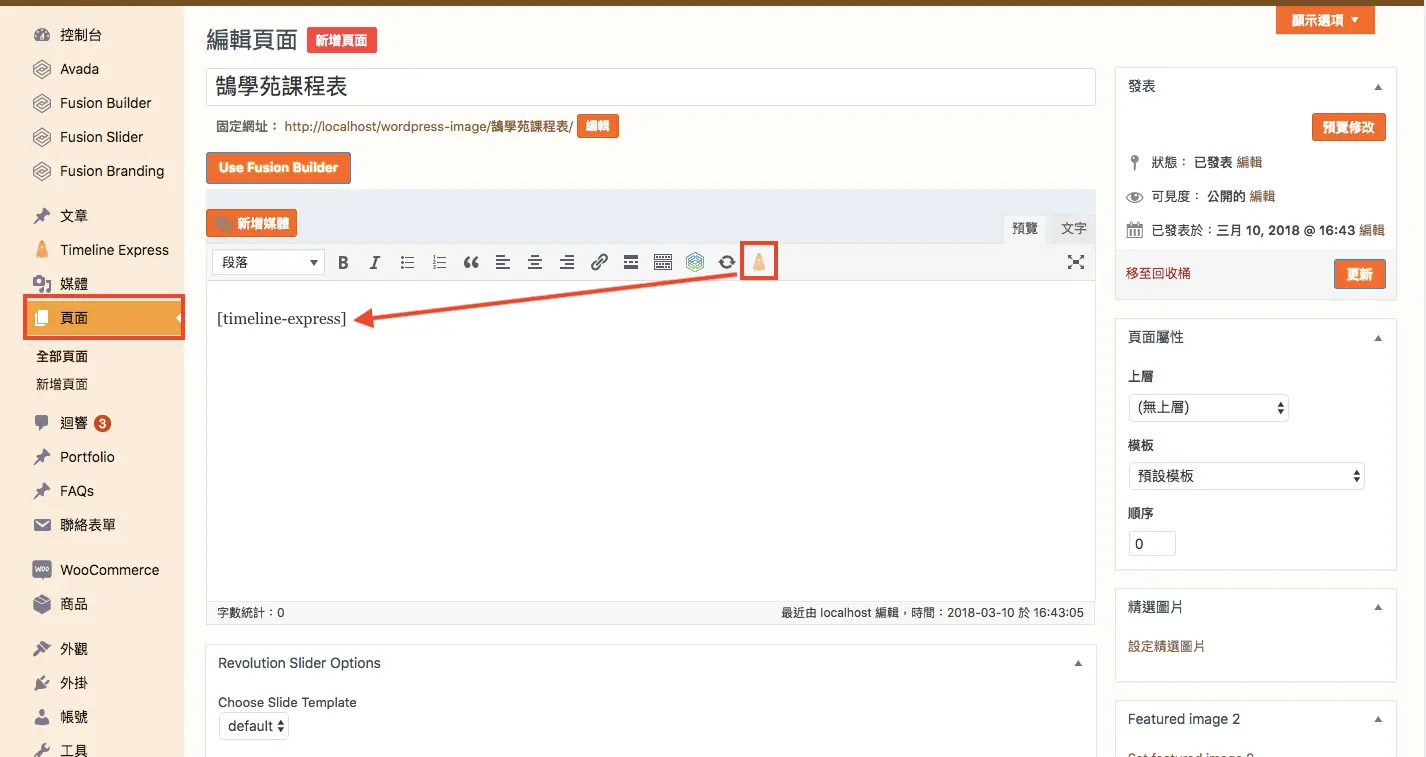
Task: Click the Use Fusion Builder button
Action: [x=278, y=167]
